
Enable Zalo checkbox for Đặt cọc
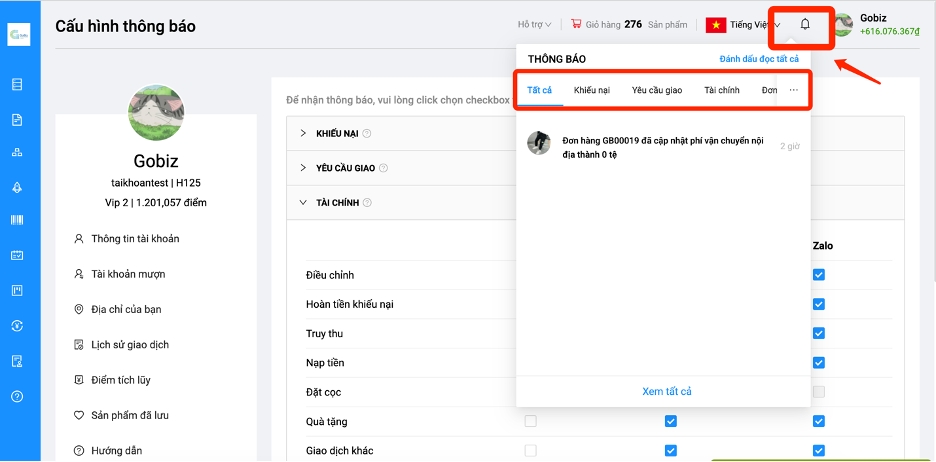(x=819, y=391)
